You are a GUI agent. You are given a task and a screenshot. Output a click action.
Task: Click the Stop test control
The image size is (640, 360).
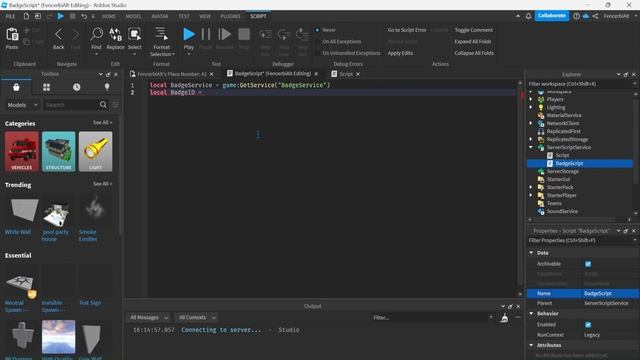[244, 34]
